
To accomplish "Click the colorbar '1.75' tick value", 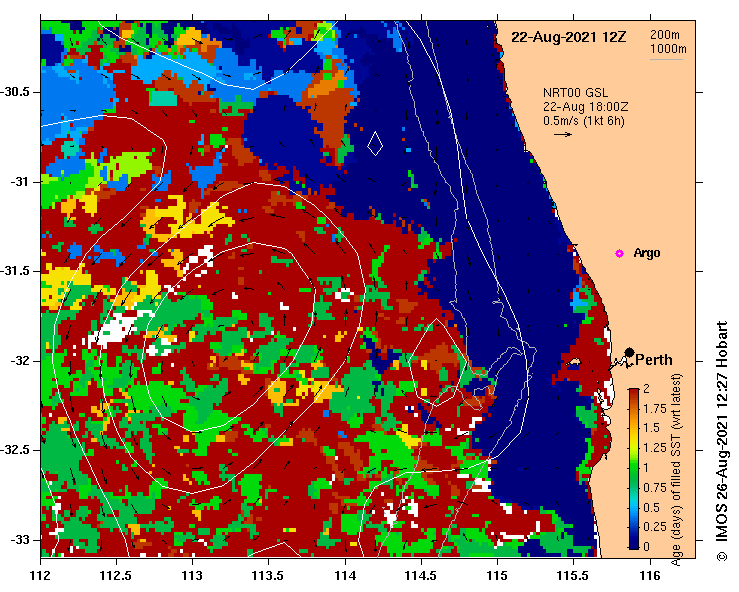I will pos(655,408).
